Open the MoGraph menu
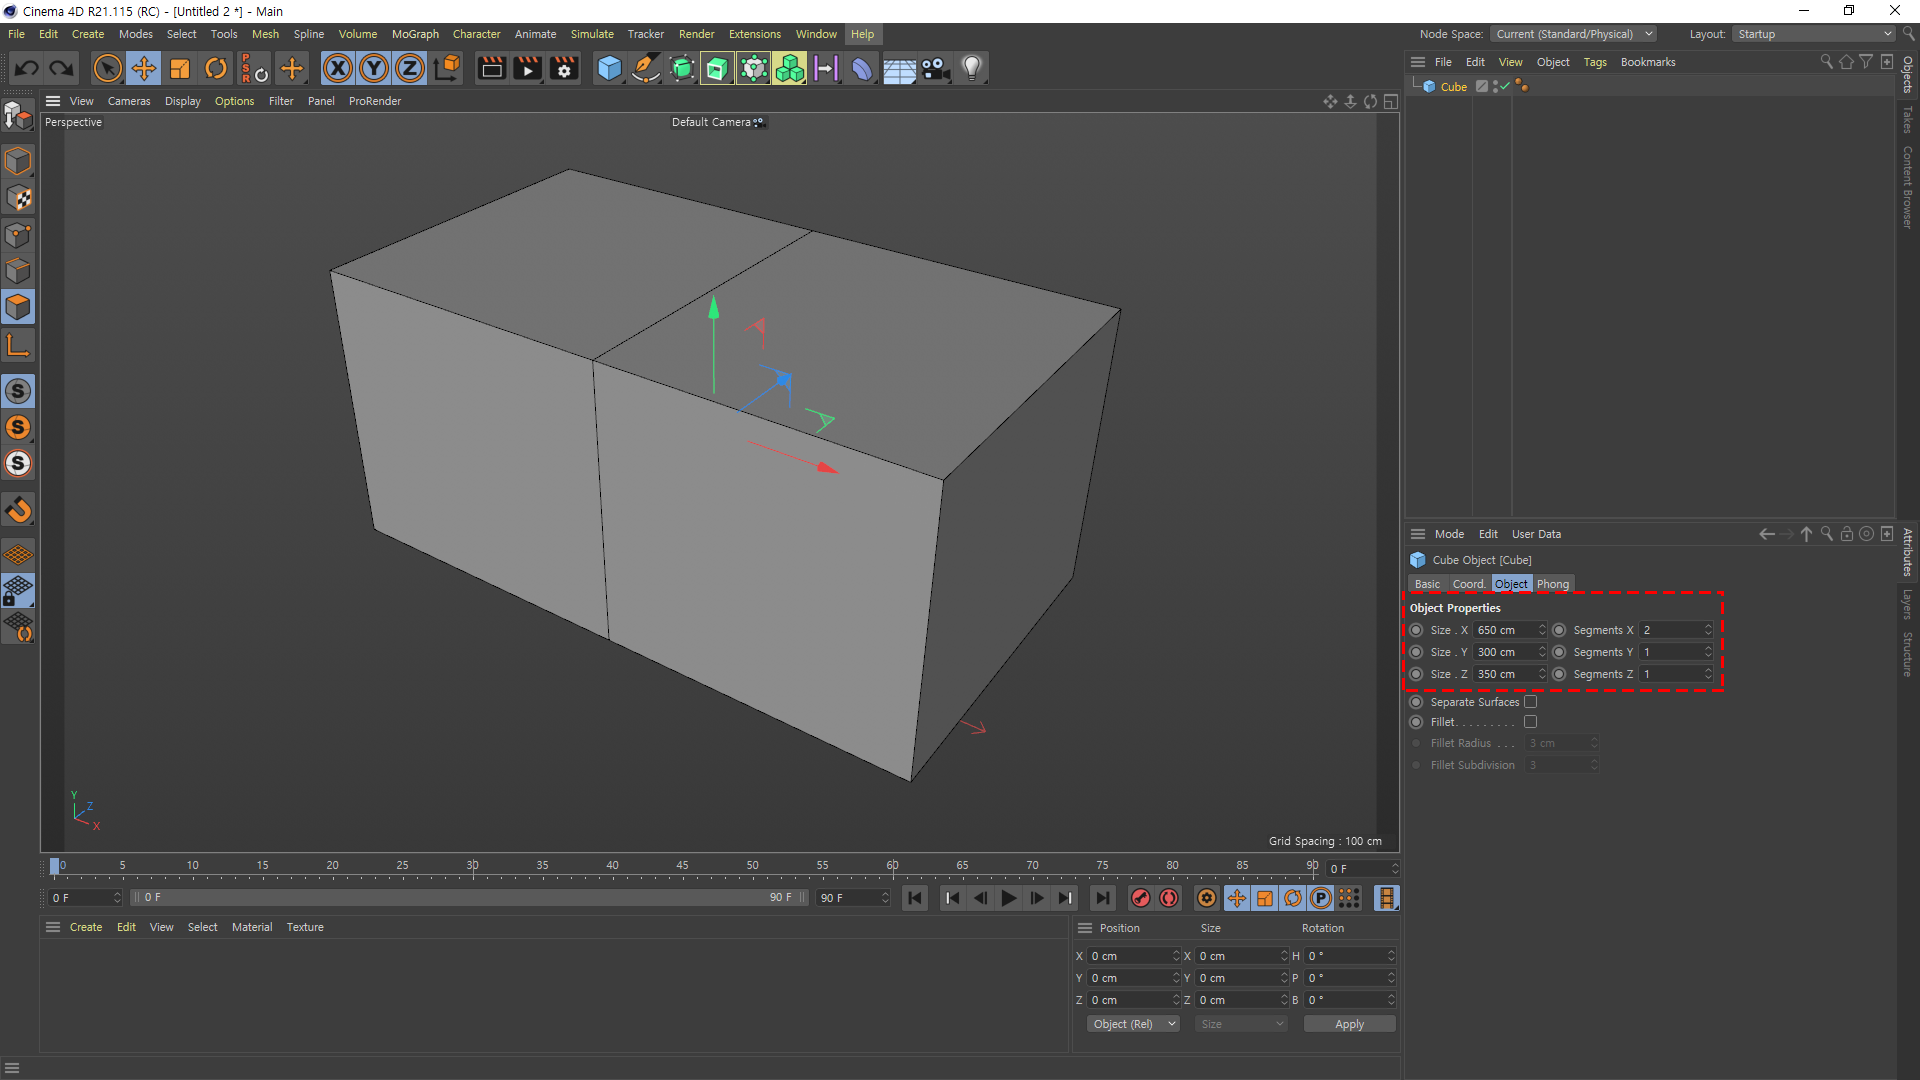Viewport: 1920px width, 1080px height. click(415, 34)
